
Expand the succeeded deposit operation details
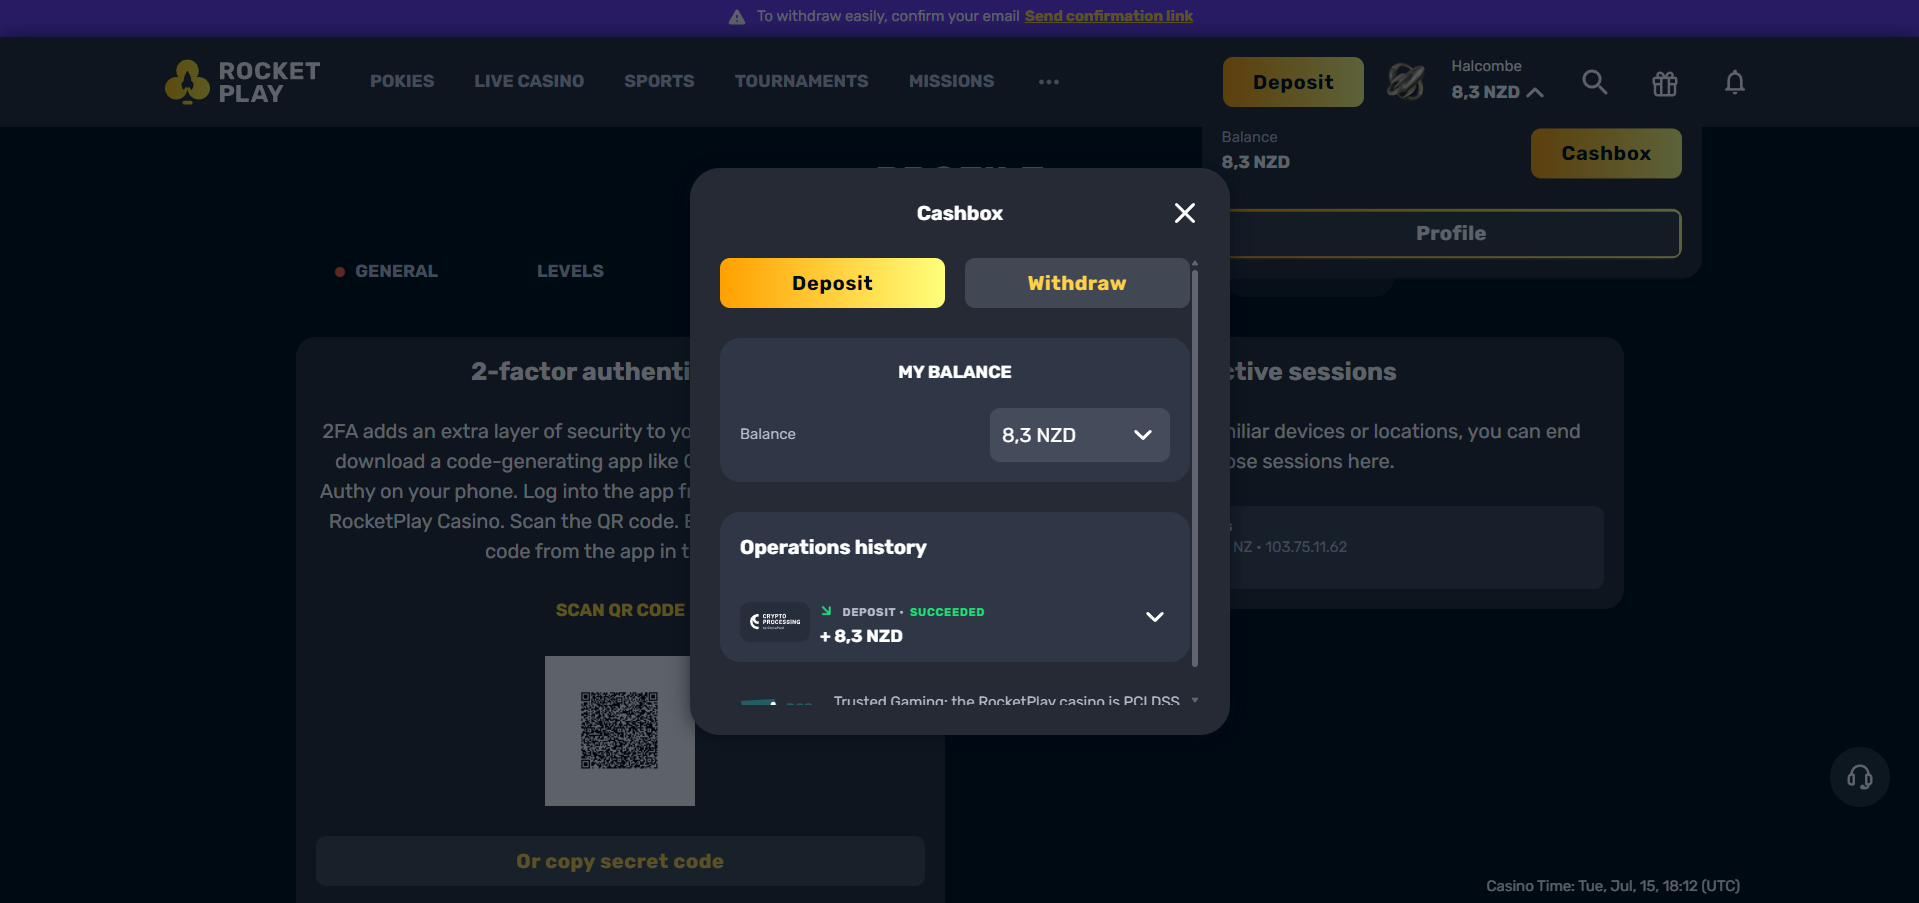click(x=1154, y=617)
